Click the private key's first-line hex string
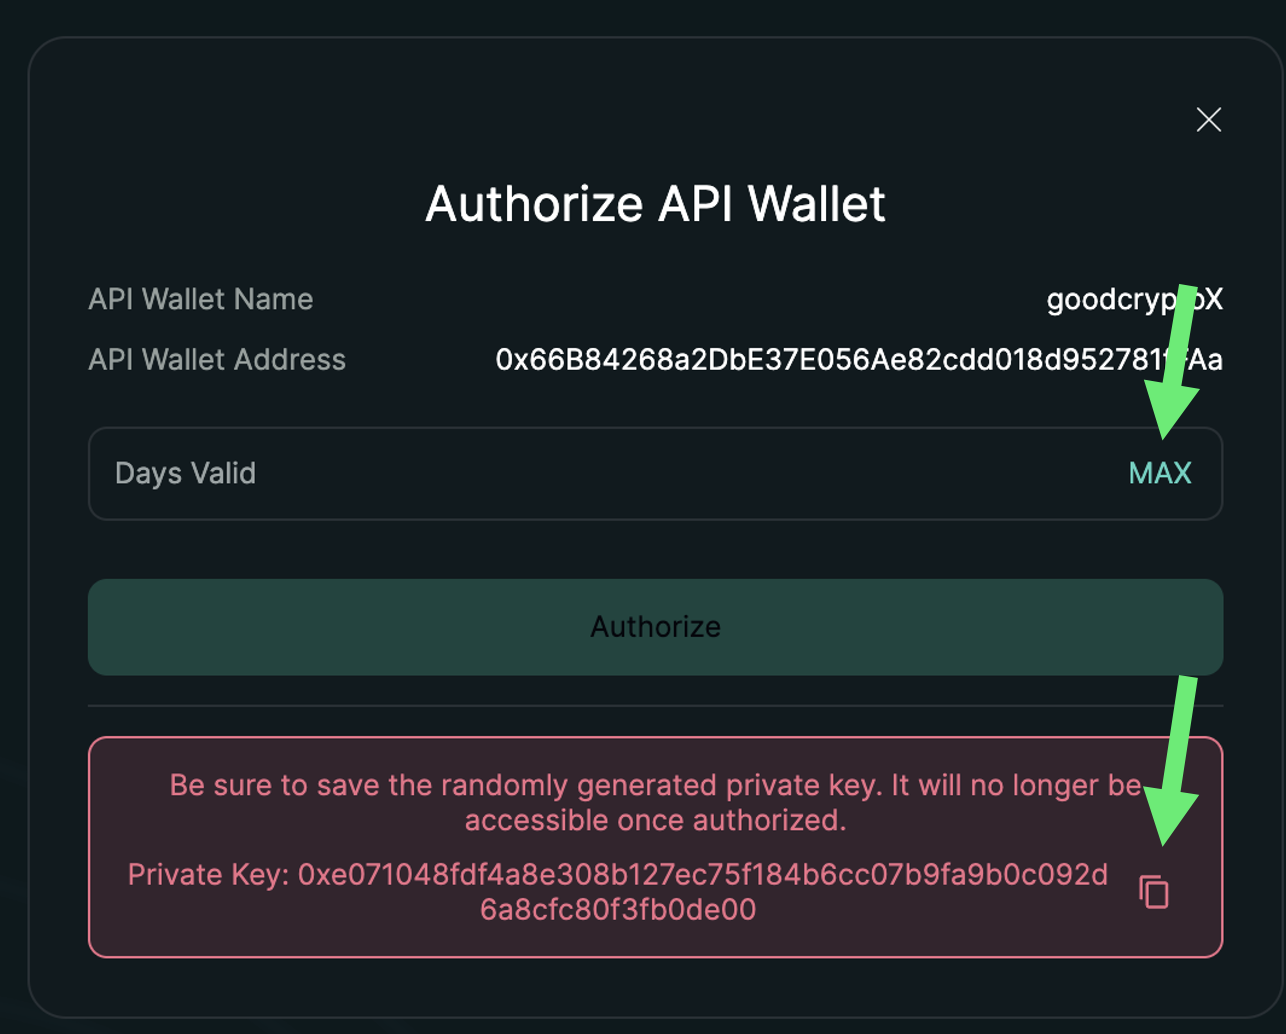 (702, 875)
